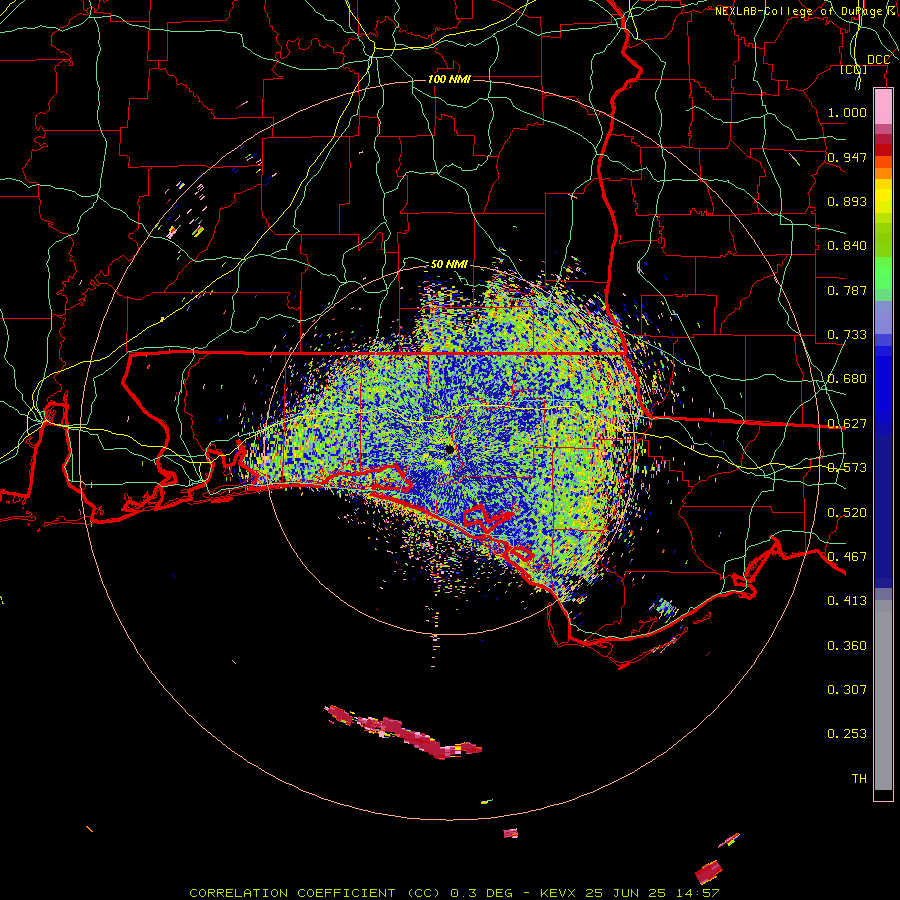
Task: Click the 0.680 legend value
Action: pyautogui.click(x=847, y=379)
